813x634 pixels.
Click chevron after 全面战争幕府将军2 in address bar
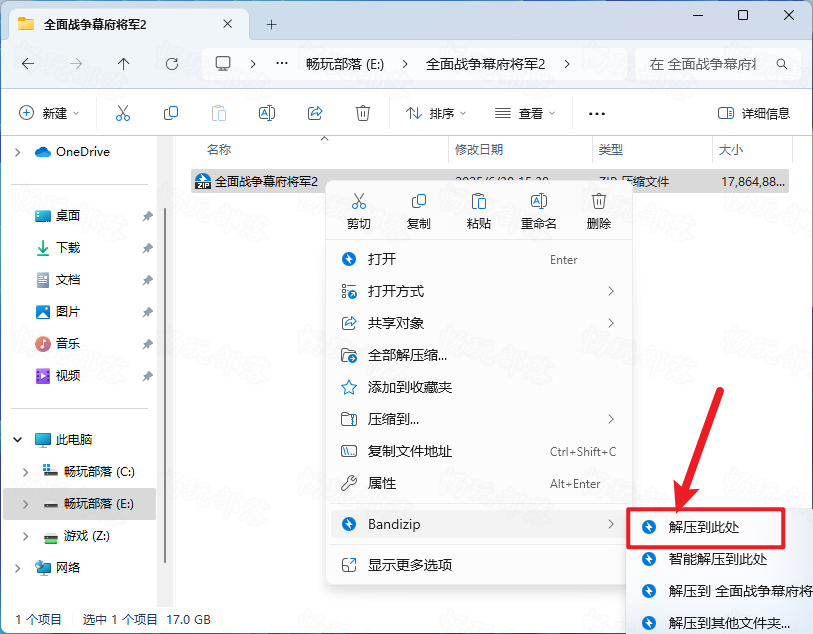click(x=567, y=64)
